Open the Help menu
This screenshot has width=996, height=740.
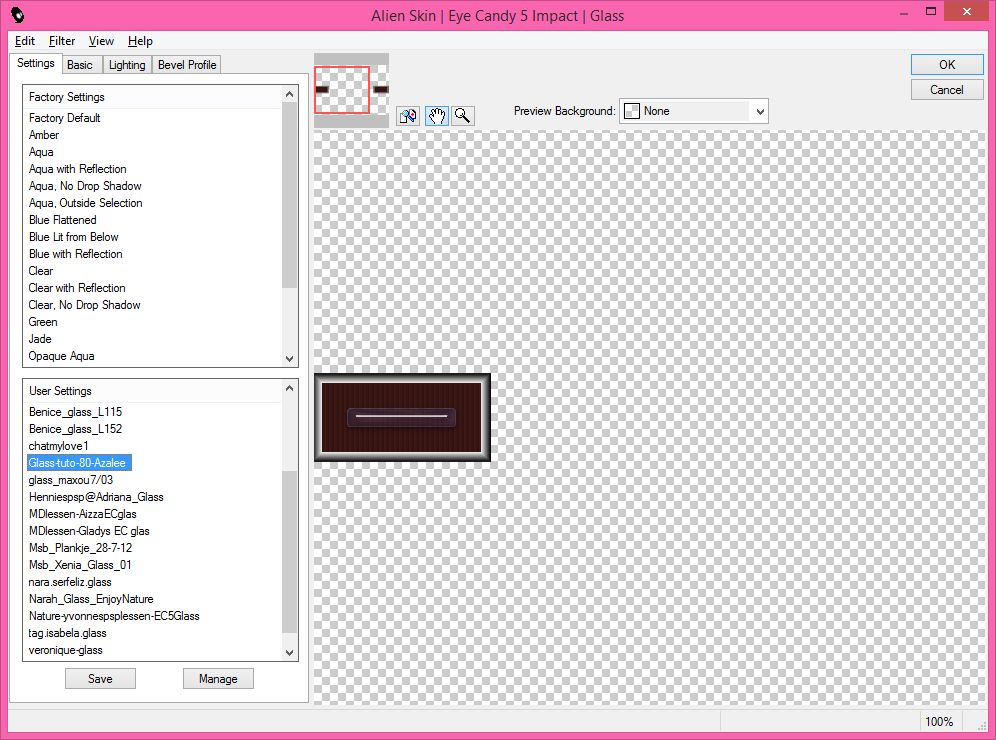pos(140,41)
